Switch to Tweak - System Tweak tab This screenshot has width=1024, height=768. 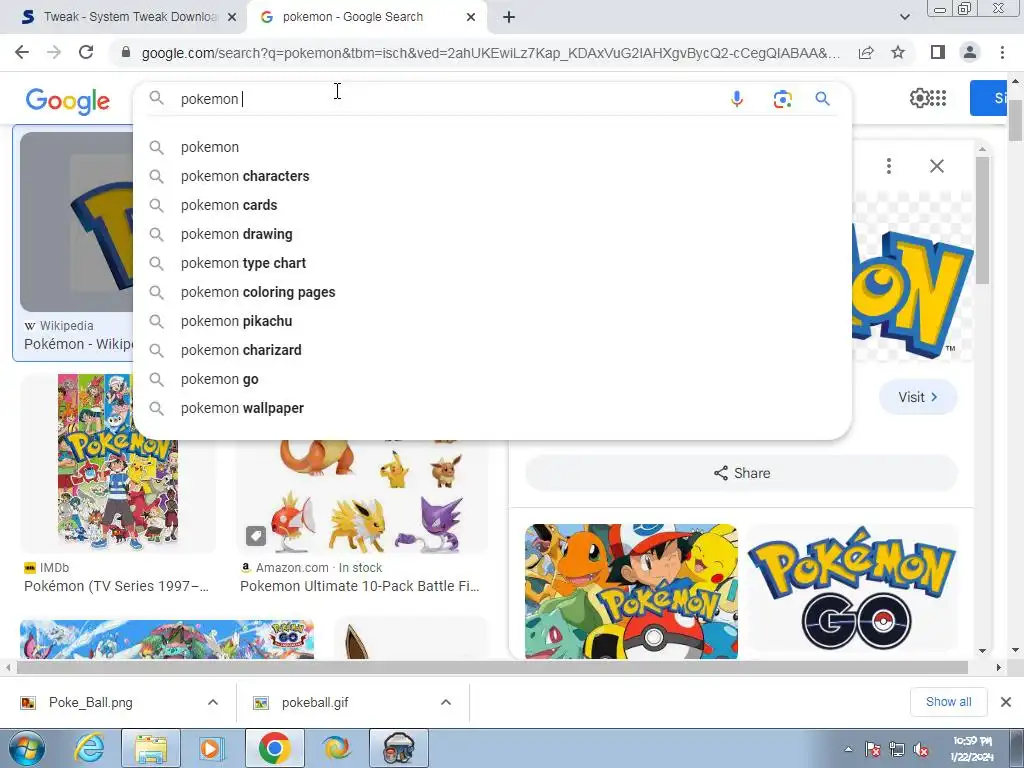pyautogui.click(x=123, y=17)
